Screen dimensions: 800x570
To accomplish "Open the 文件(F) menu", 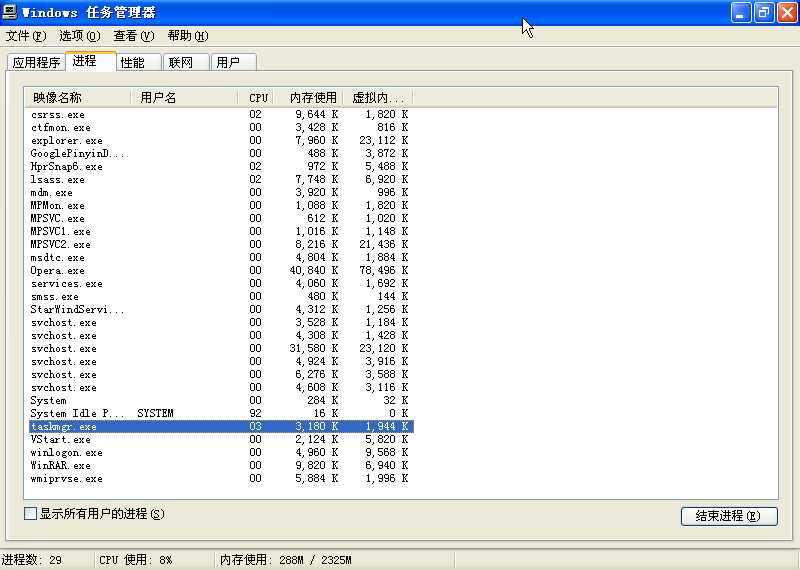I will [26, 36].
